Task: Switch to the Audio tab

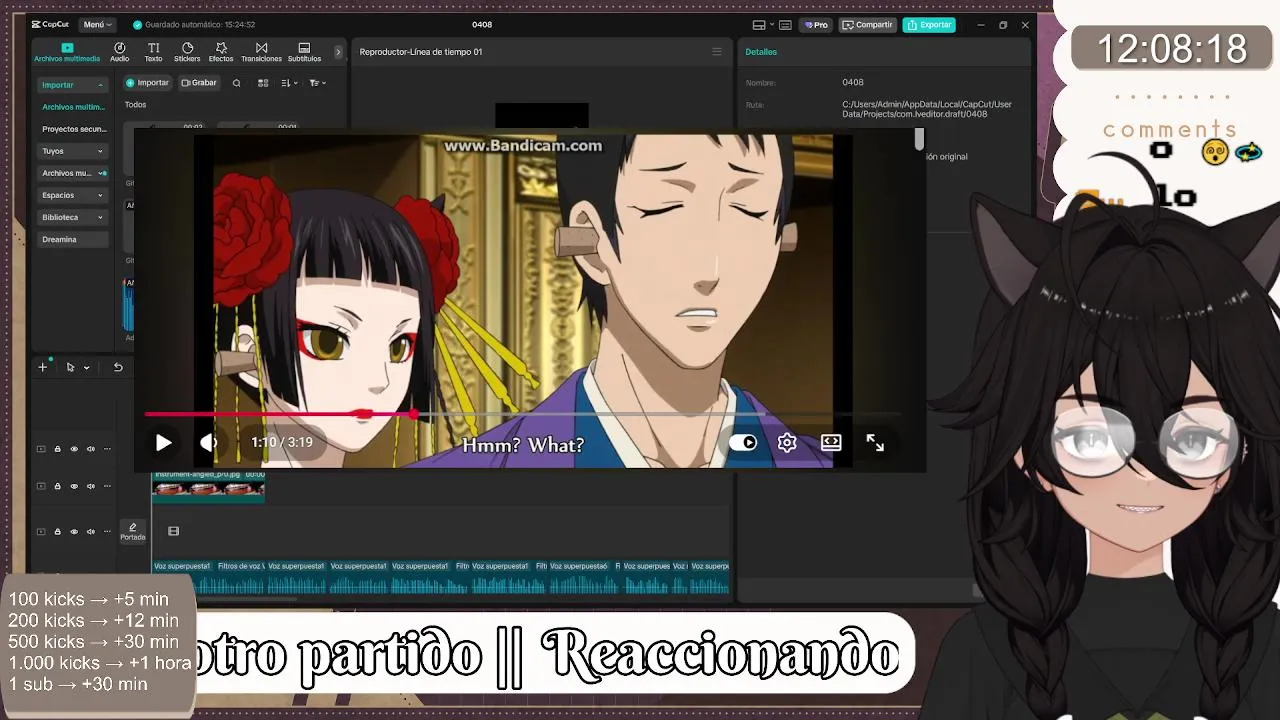Action: click(x=120, y=53)
